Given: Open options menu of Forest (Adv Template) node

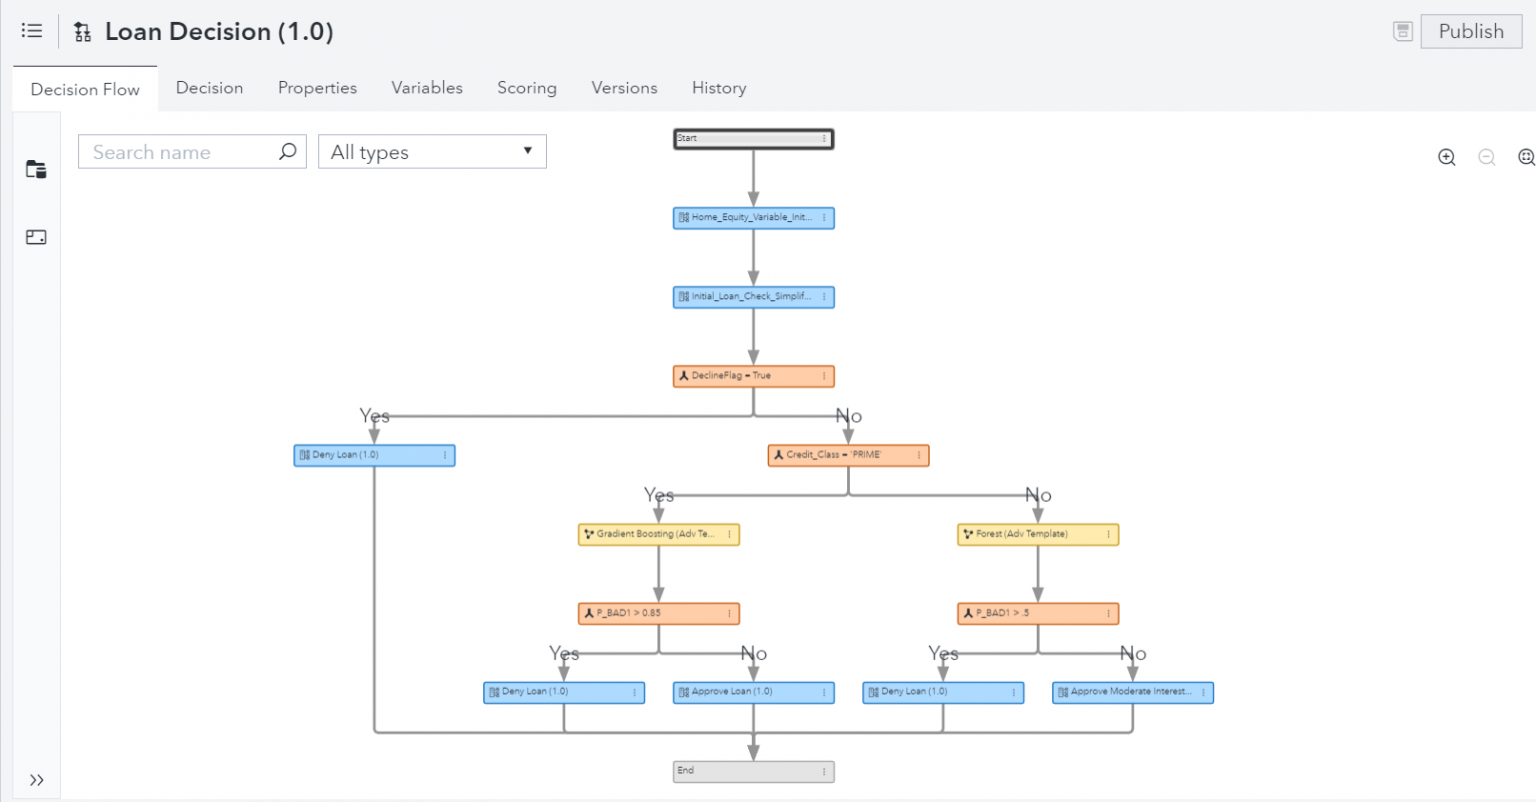Looking at the screenshot, I should pyautogui.click(x=1108, y=534).
